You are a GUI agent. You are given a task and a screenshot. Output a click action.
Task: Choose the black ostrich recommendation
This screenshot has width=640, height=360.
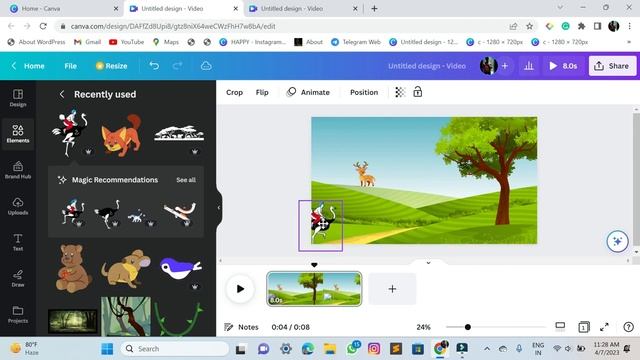click(x=107, y=214)
